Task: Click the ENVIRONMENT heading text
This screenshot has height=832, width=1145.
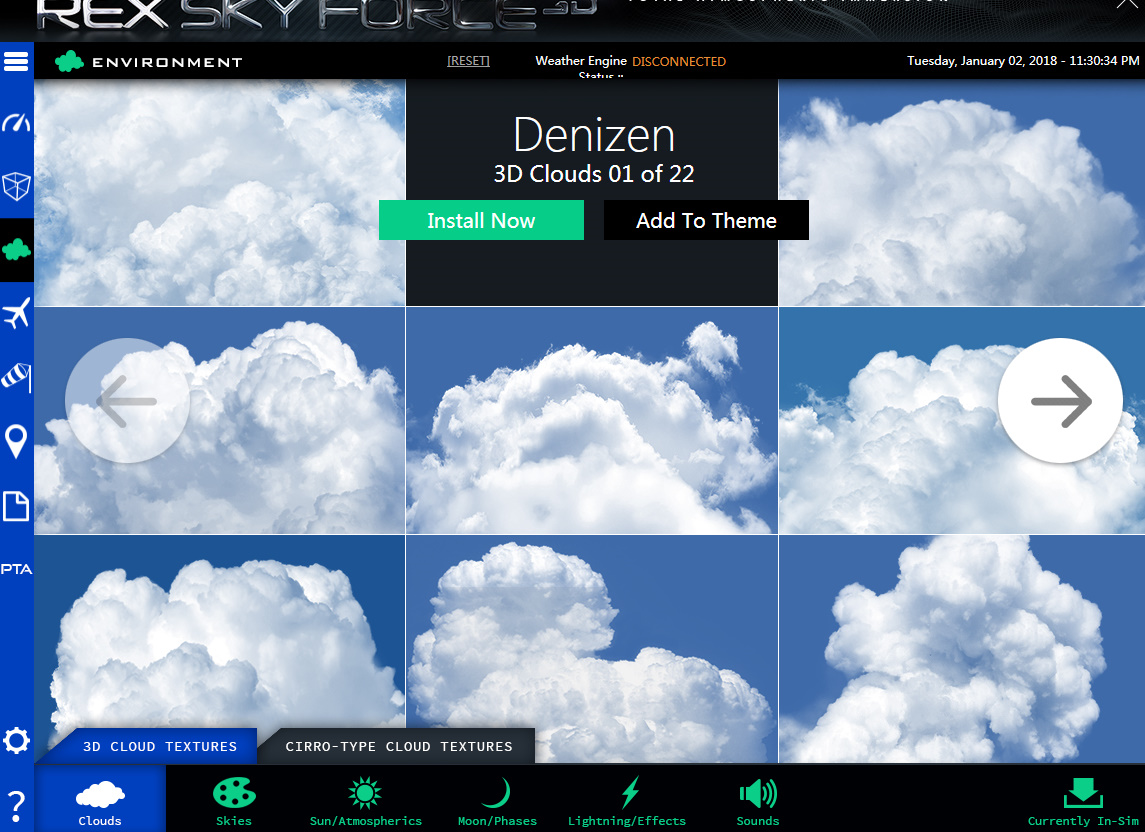Action: (167, 62)
